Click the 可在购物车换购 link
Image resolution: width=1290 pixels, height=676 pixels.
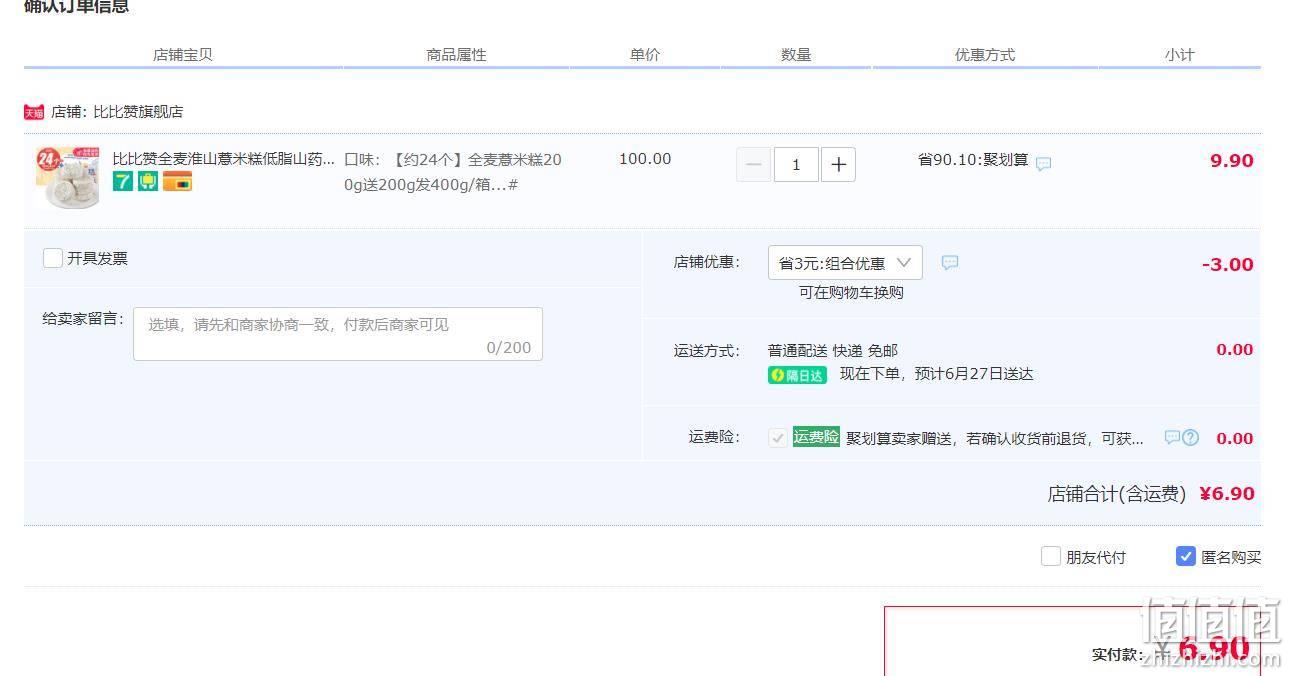pyautogui.click(x=851, y=293)
